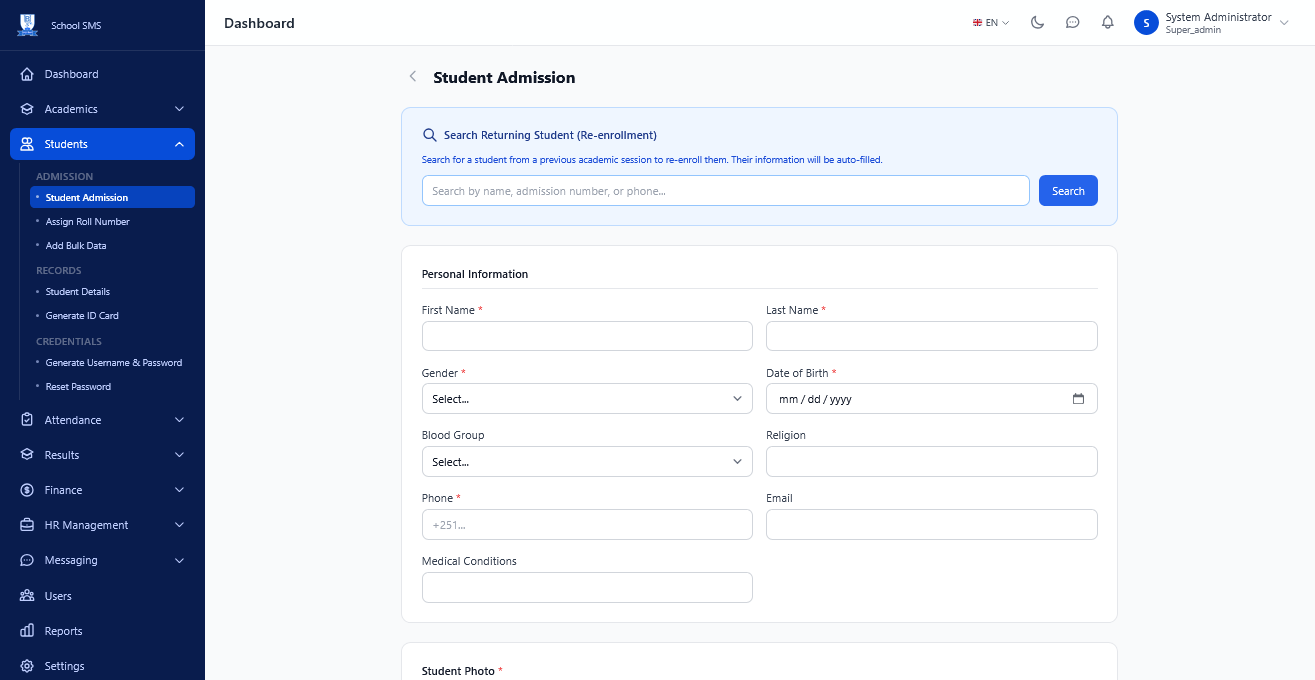Open the Blood Group select dropdown
1315x680 pixels.
coord(587,462)
